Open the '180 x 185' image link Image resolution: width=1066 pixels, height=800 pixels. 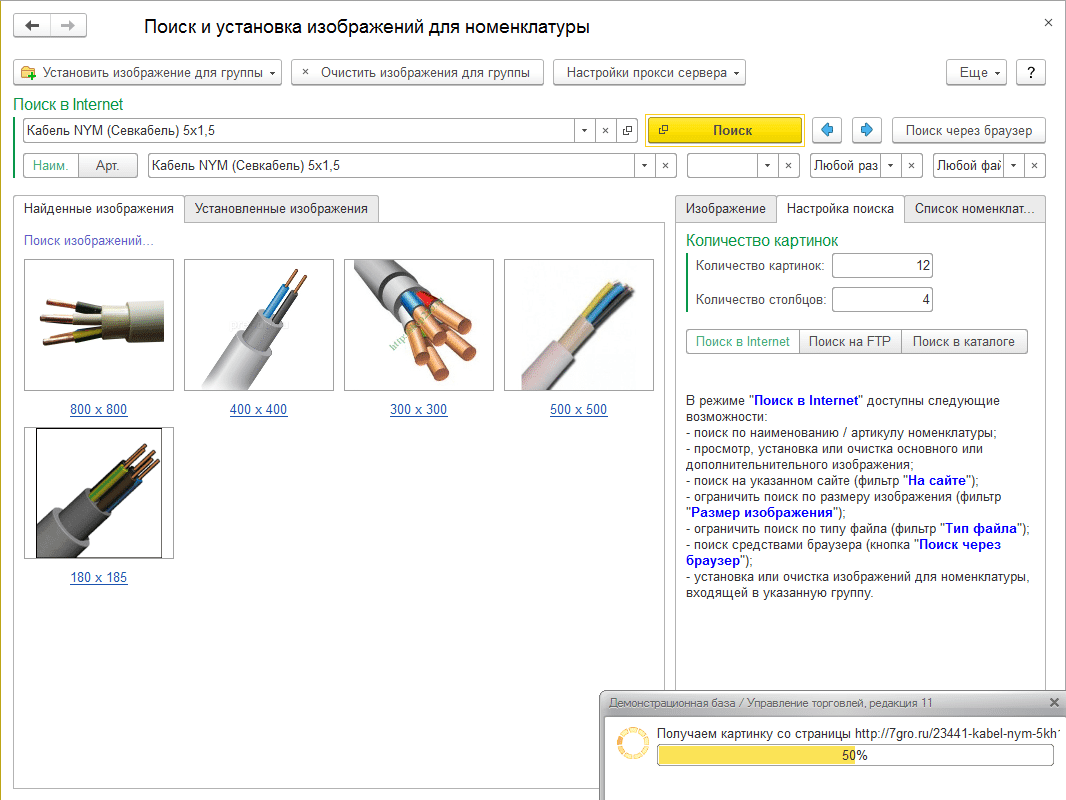pyautogui.click(x=99, y=577)
